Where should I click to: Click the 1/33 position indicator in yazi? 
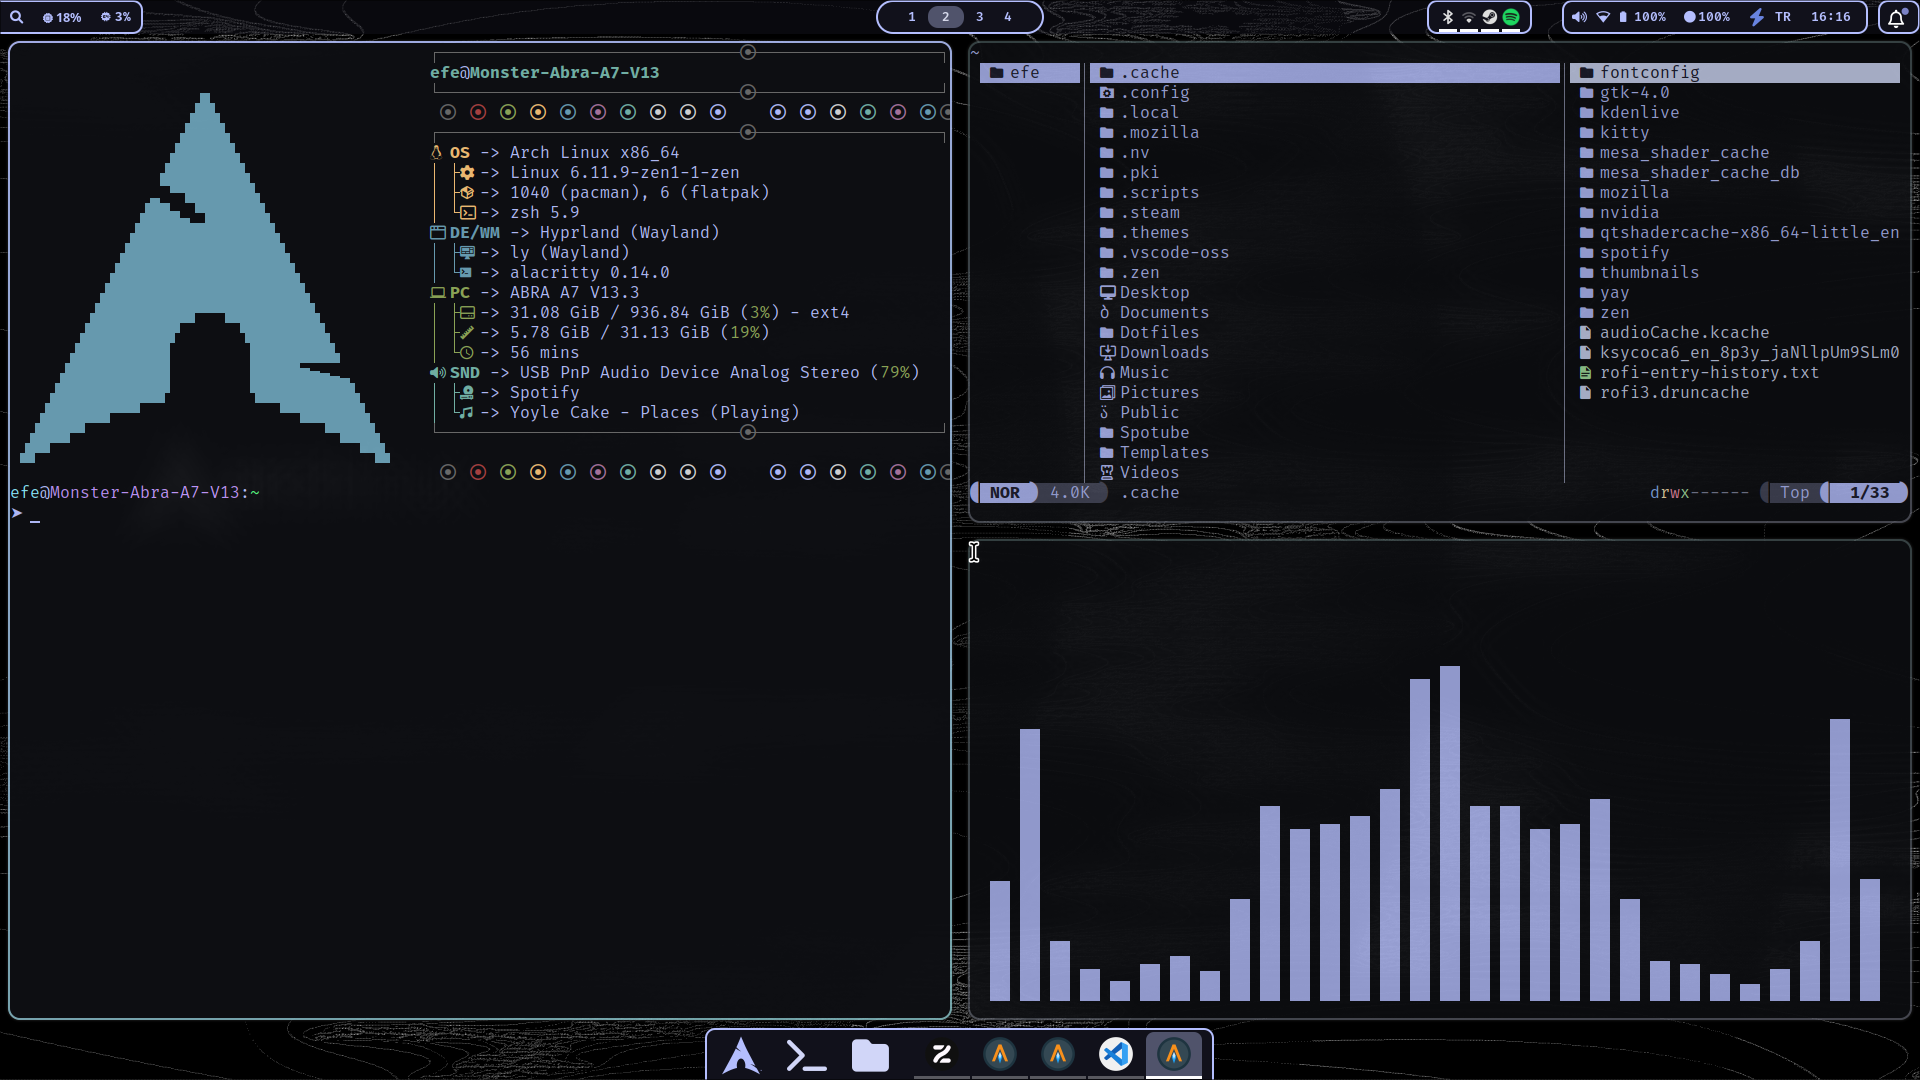click(1868, 492)
